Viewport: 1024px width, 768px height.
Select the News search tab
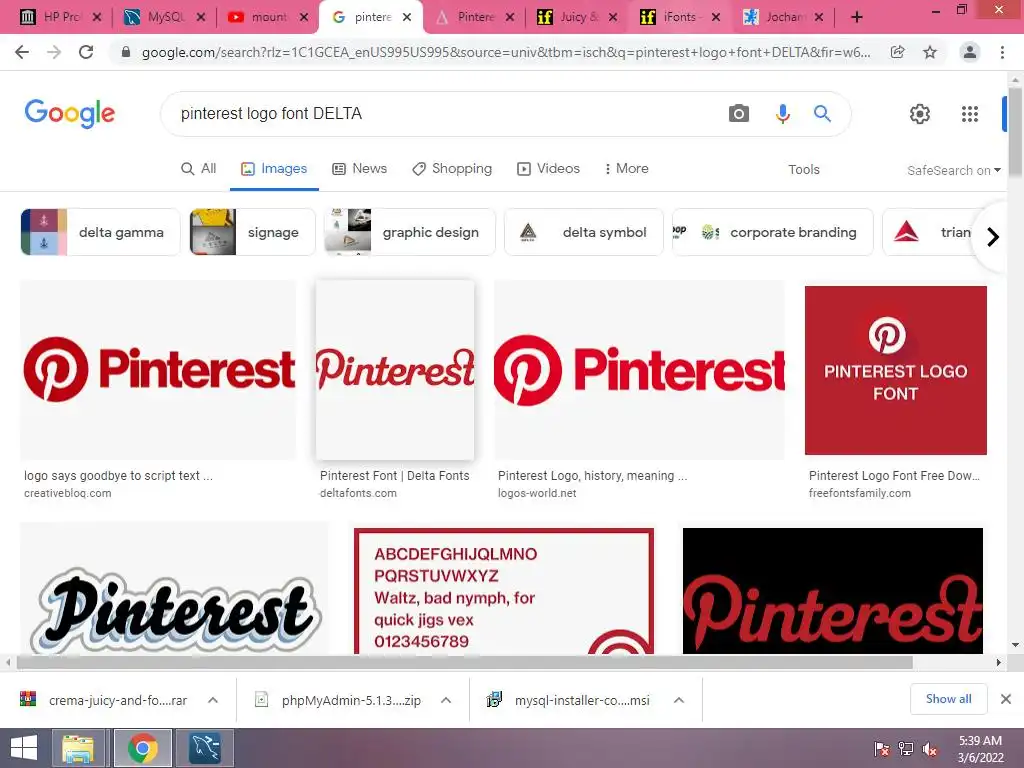pos(360,168)
